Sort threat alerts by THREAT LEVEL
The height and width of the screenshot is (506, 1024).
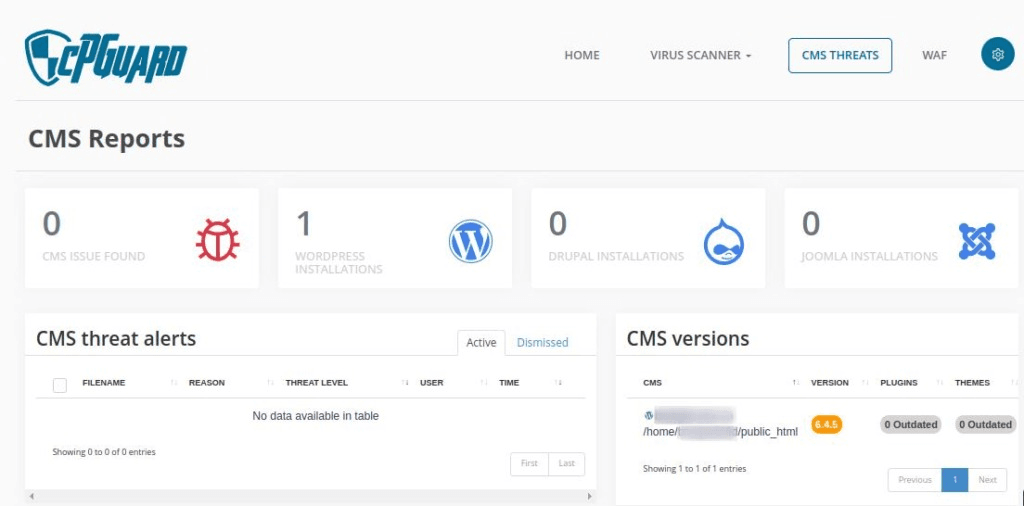pyautogui.click(x=316, y=383)
